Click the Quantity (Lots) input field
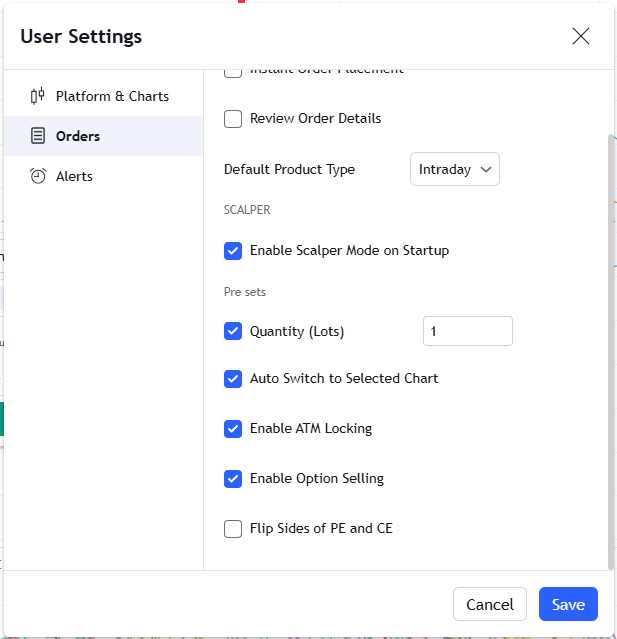Image resolution: width=617 pixels, height=639 pixels. [x=467, y=331]
